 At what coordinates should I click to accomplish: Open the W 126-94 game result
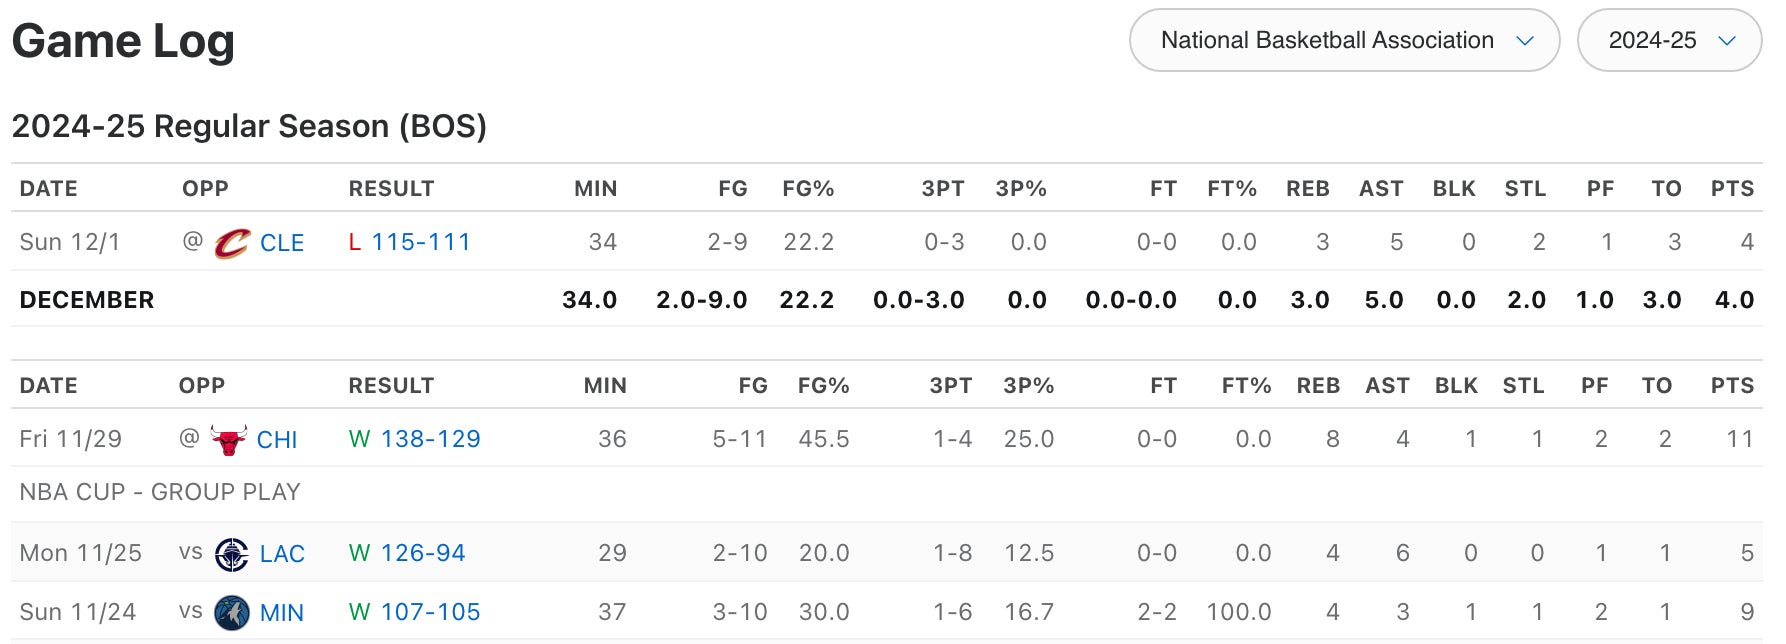click(422, 553)
